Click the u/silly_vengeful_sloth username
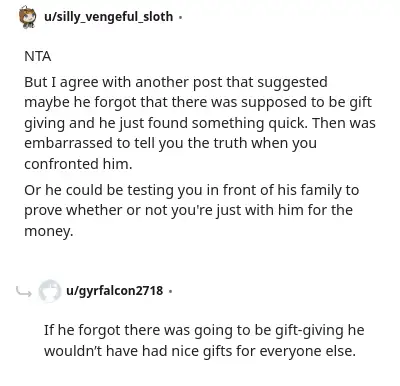400x386 pixels. click(x=109, y=16)
